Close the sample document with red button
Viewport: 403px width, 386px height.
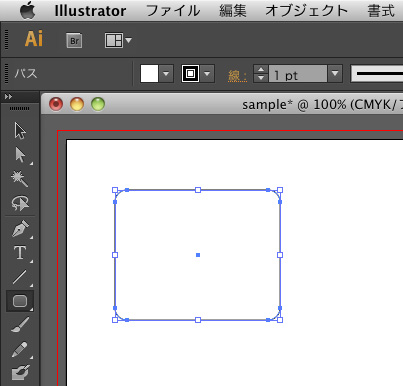[x=56, y=104]
